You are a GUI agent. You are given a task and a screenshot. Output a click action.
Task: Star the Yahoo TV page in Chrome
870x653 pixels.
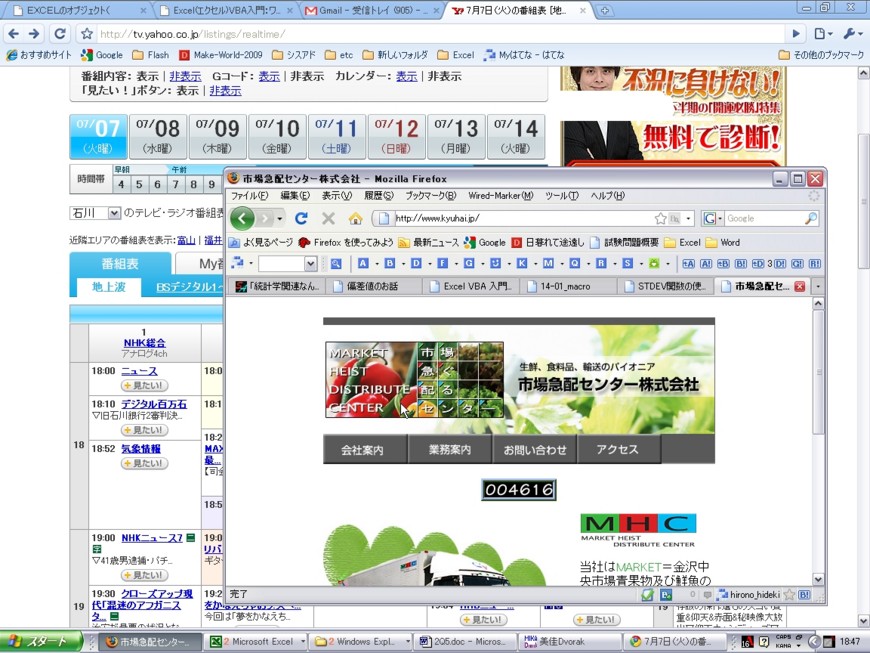tap(87, 34)
